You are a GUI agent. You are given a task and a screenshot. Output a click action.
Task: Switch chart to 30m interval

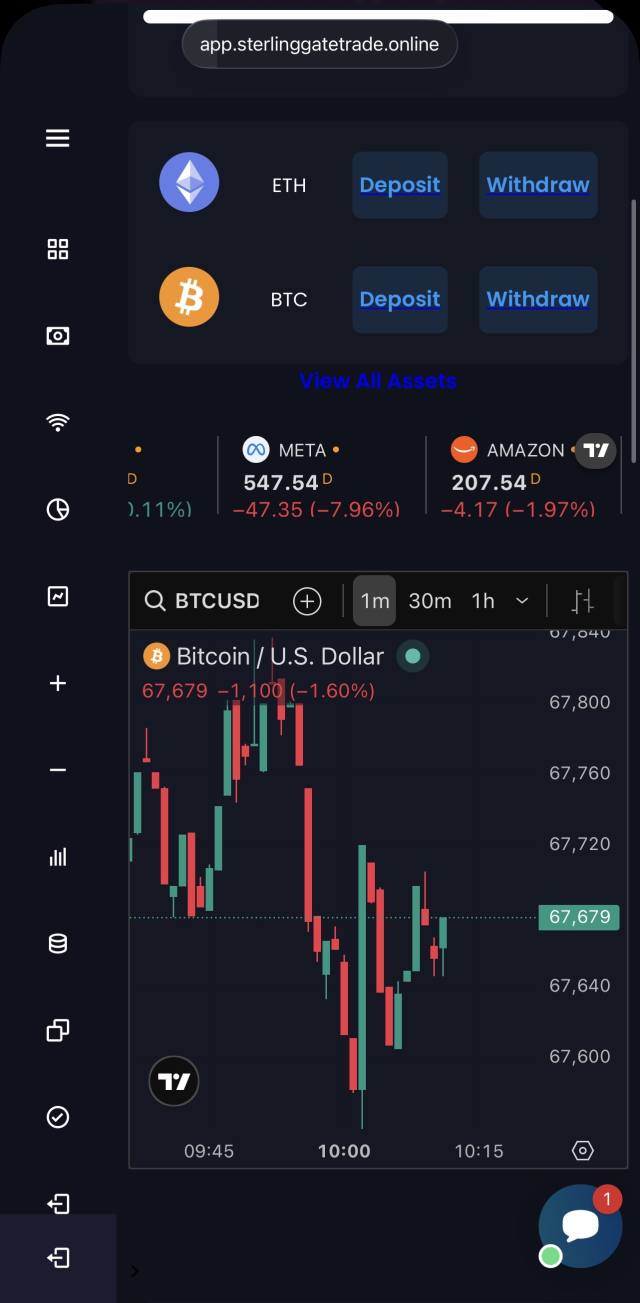pyautogui.click(x=430, y=601)
